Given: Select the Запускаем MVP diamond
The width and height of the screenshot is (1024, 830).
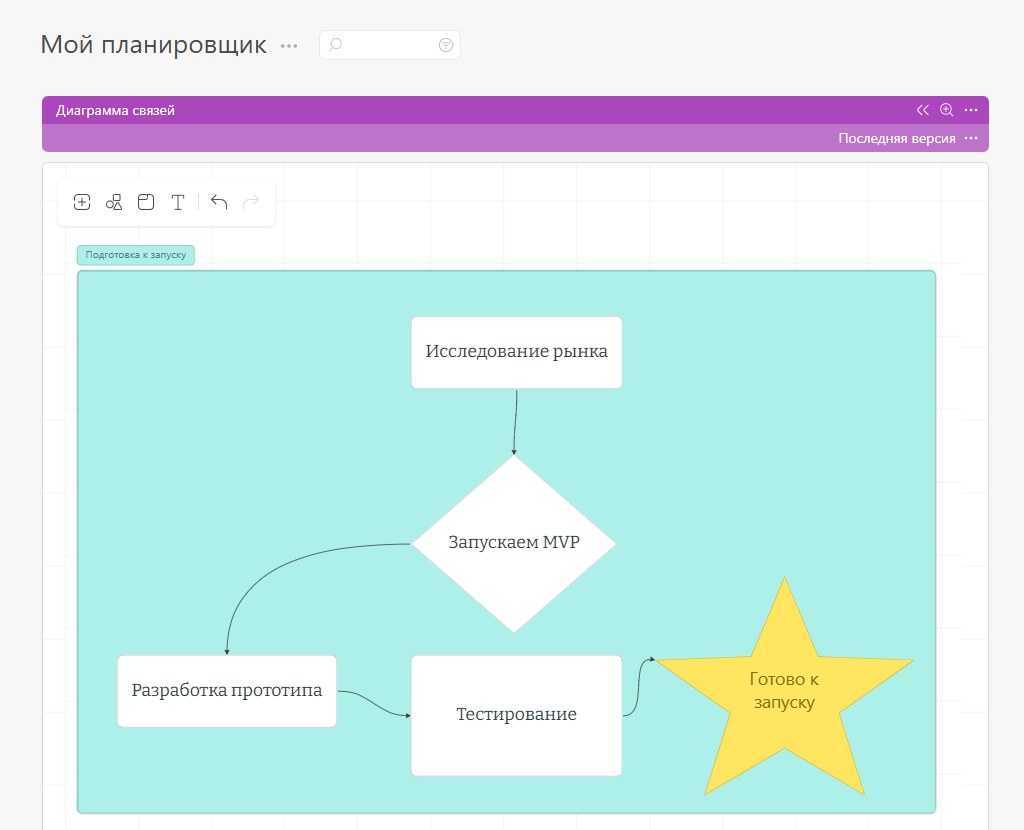Looking at the screenshot, I should tap(514, 543).
